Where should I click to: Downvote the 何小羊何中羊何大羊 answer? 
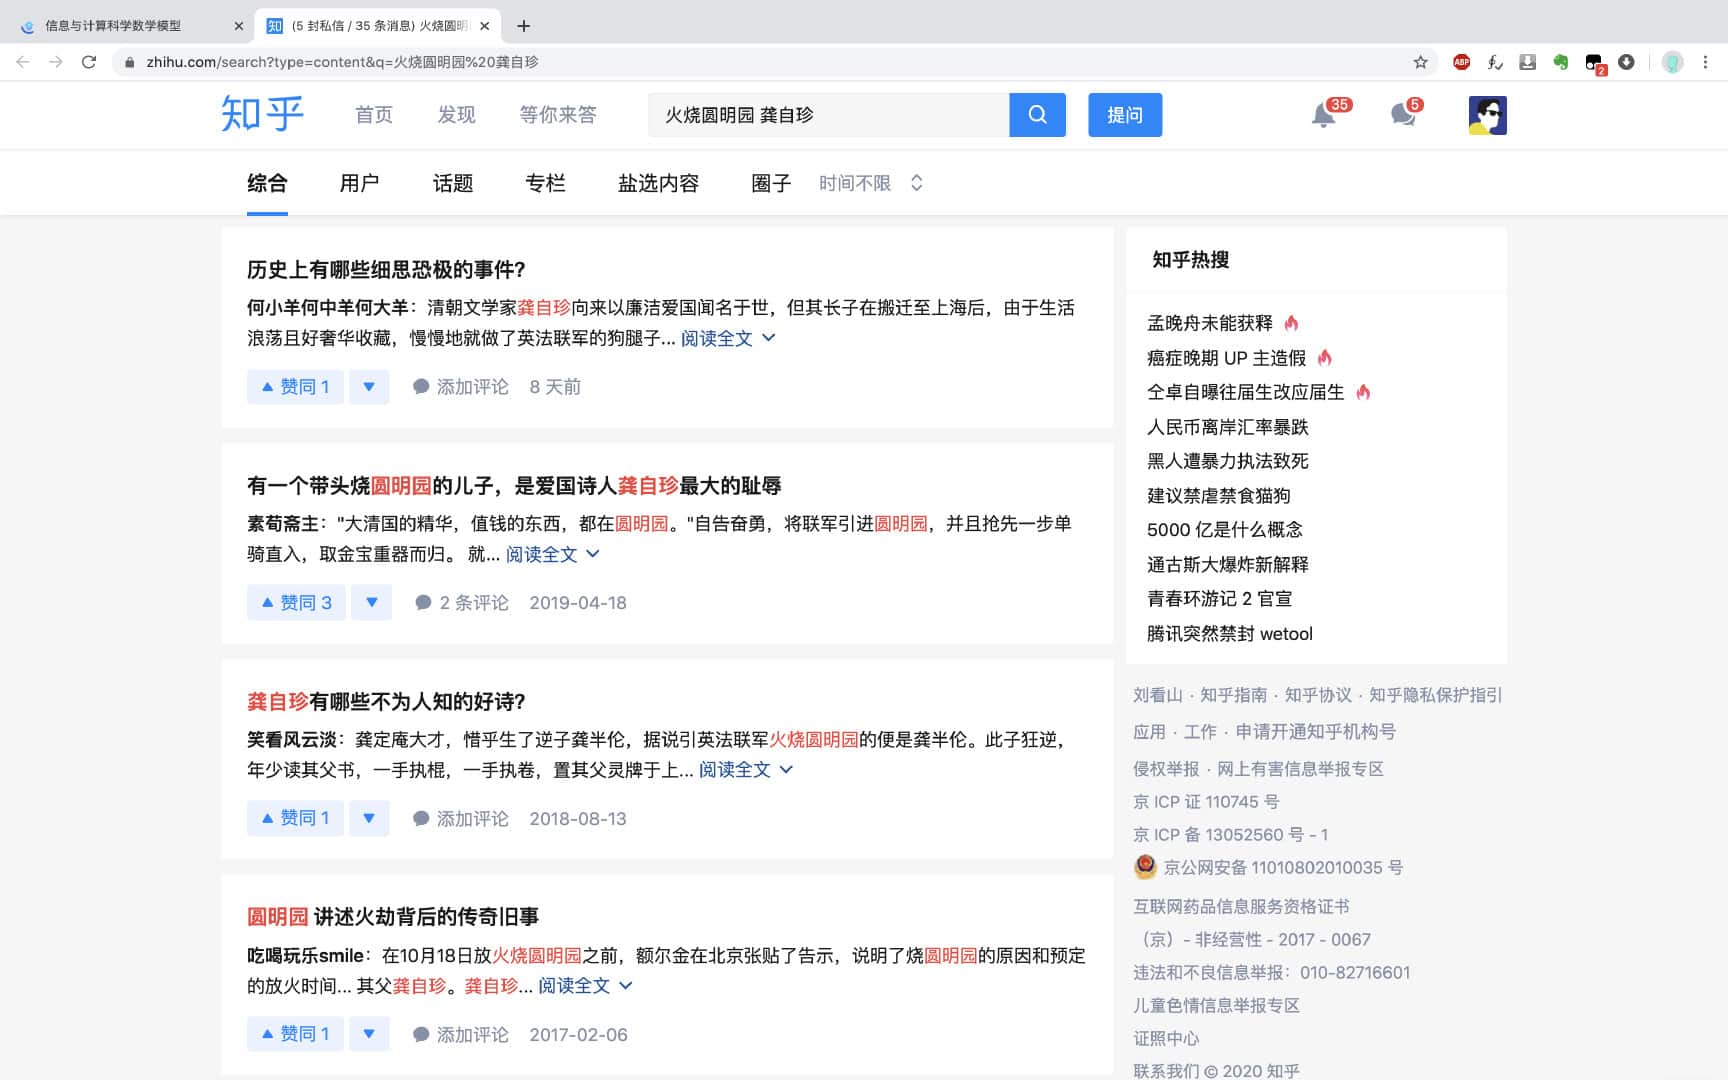click(x=369, y=387)
